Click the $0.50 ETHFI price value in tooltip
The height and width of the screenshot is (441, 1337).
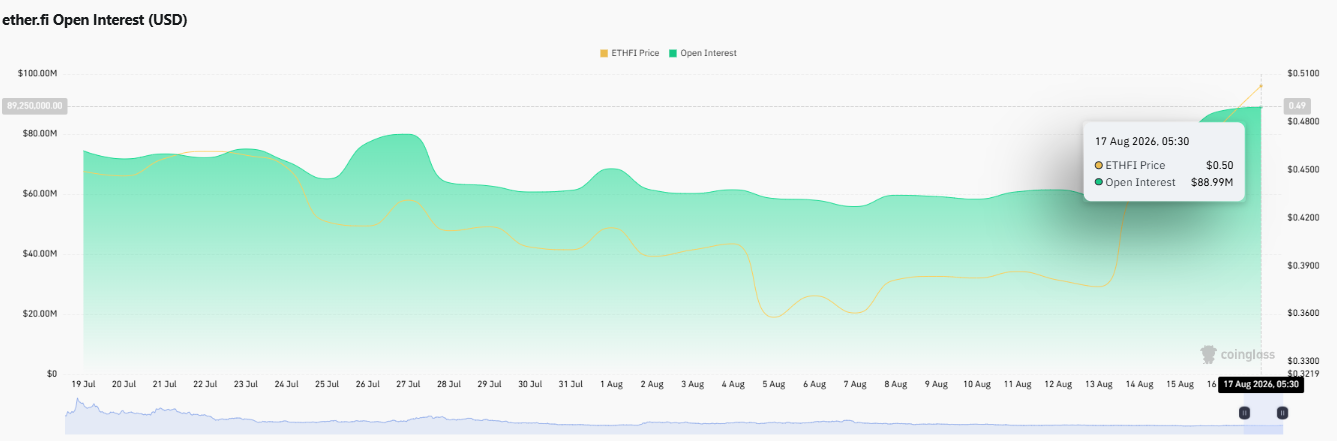[1219, 165]
